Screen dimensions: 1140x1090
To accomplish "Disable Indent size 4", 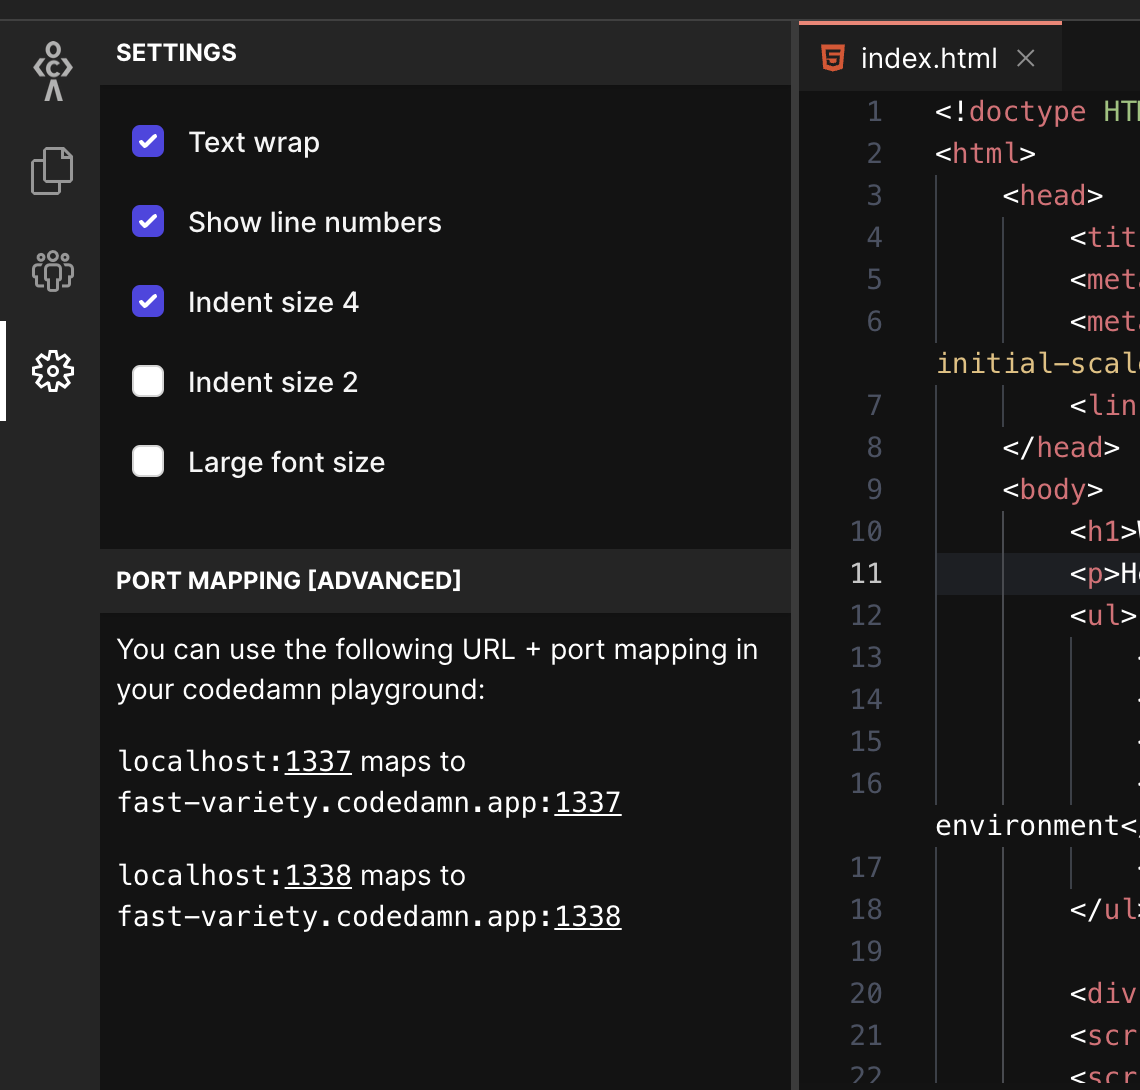I will [x=147, y=301].
